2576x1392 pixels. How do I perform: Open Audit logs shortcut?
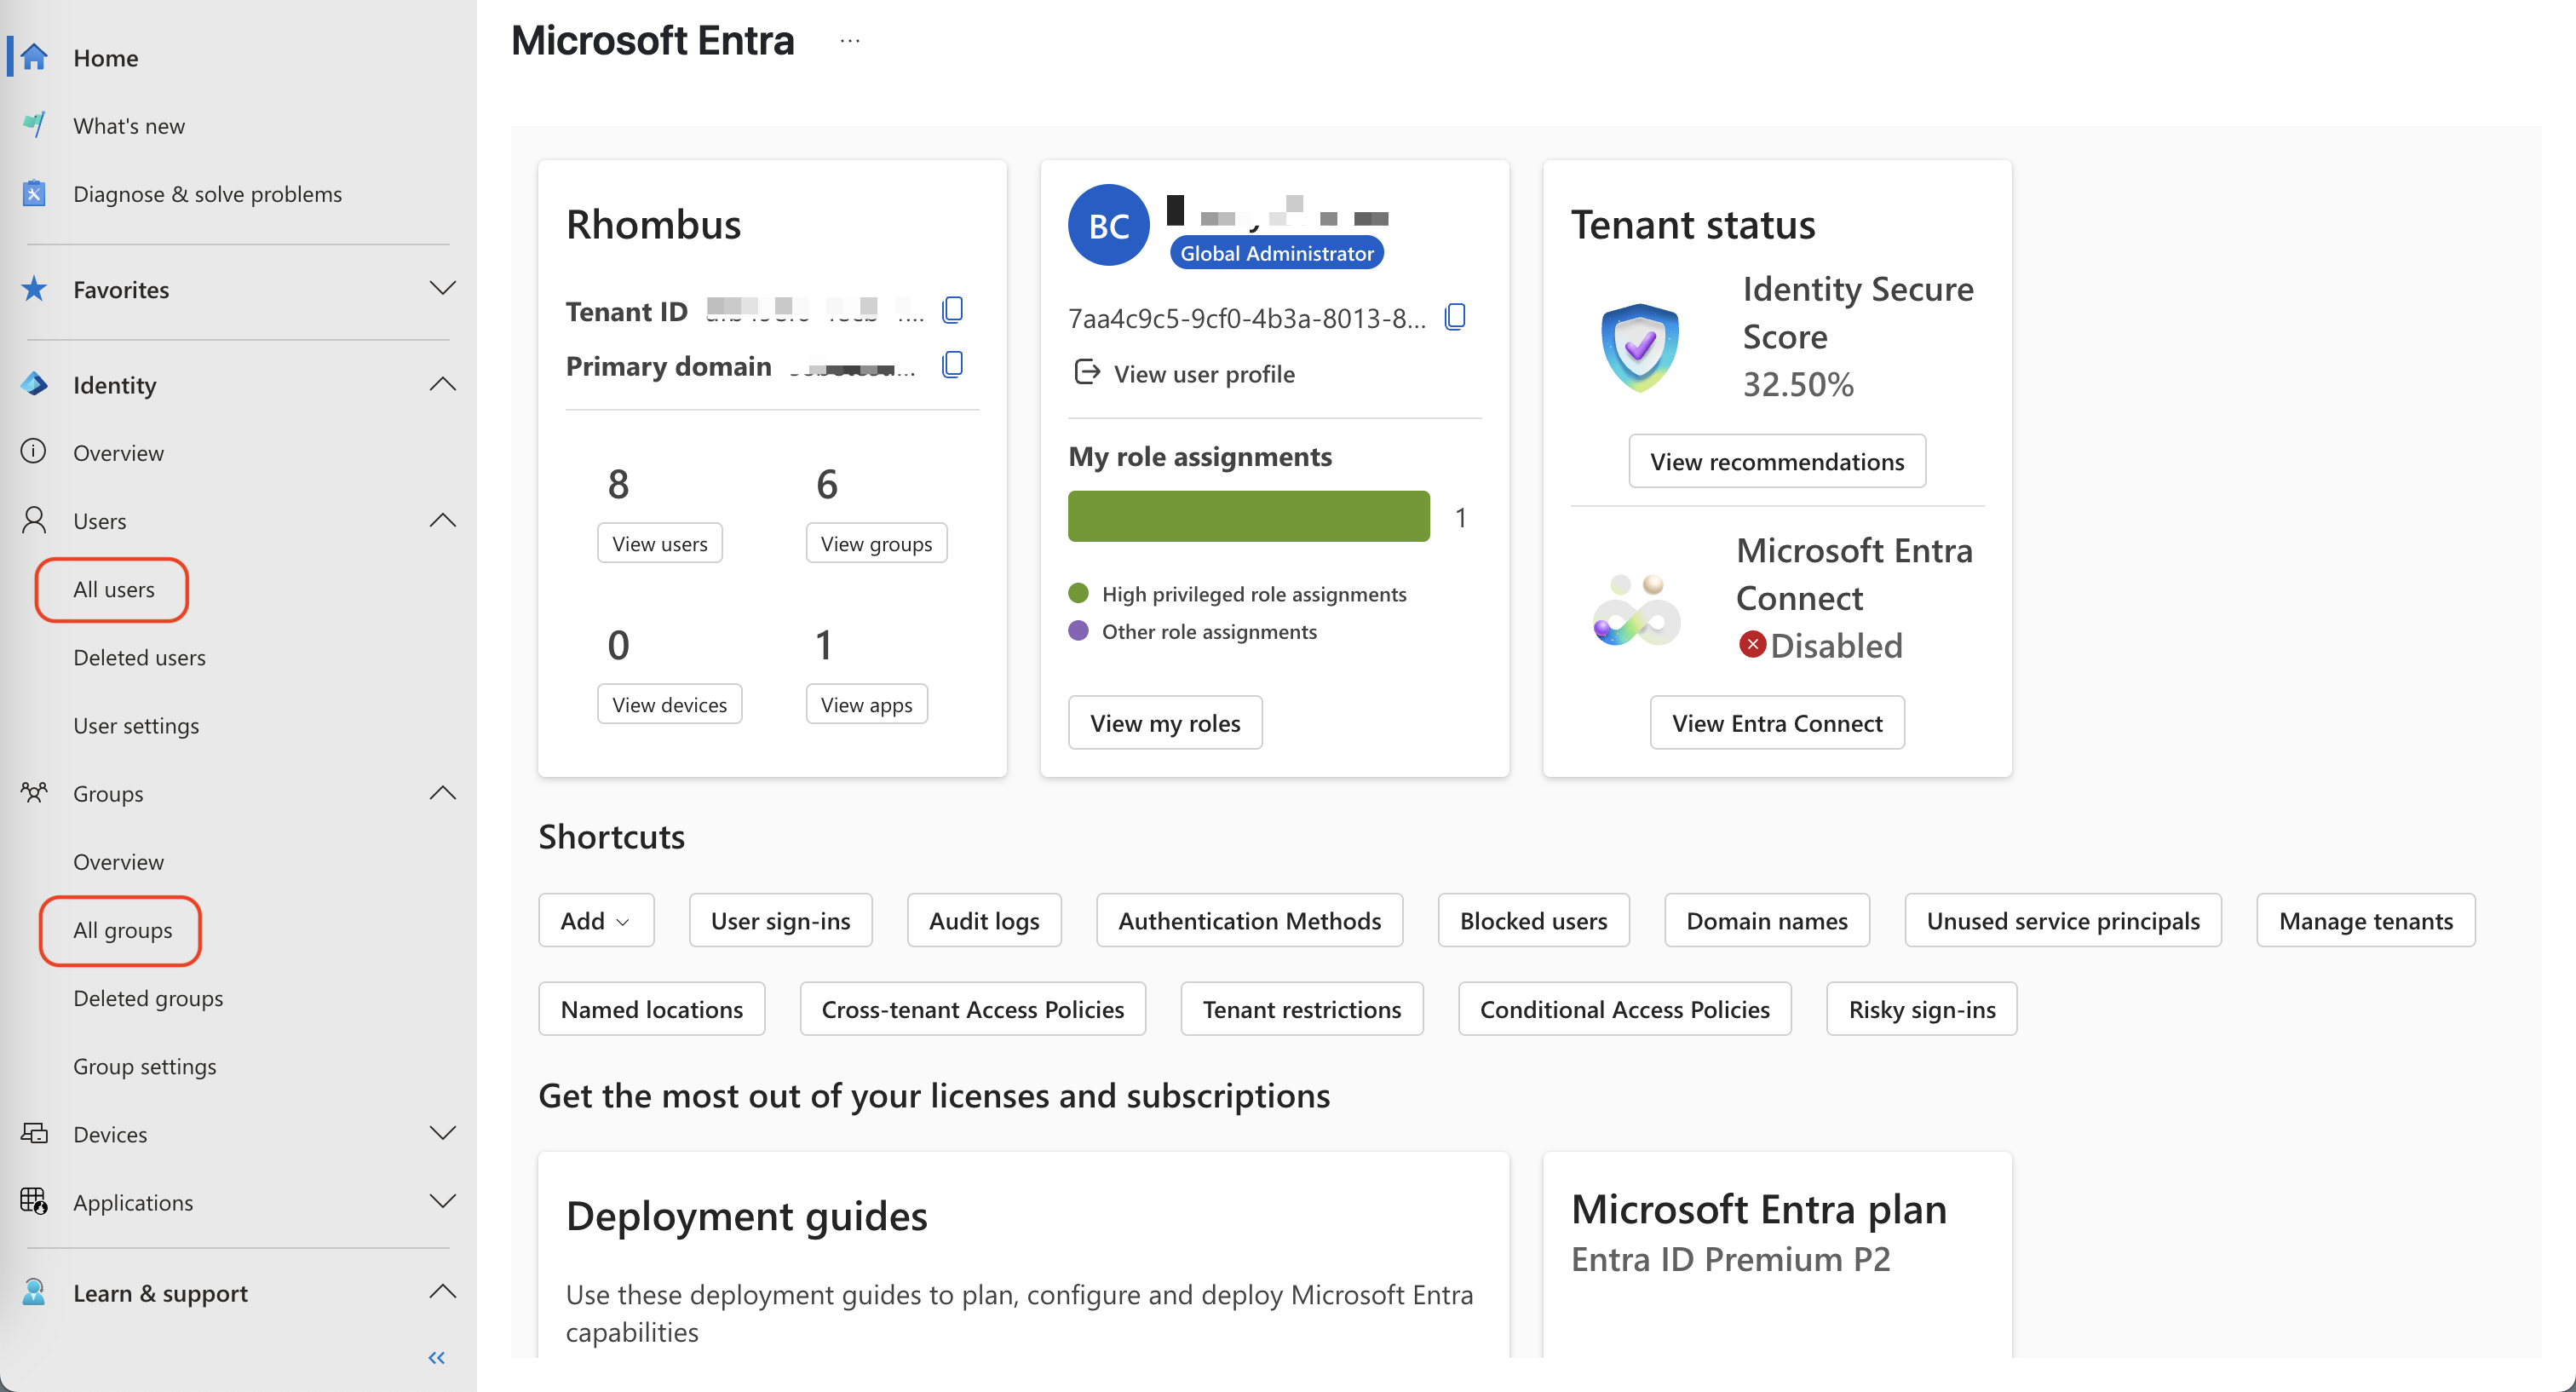click(x=984, y=920)
